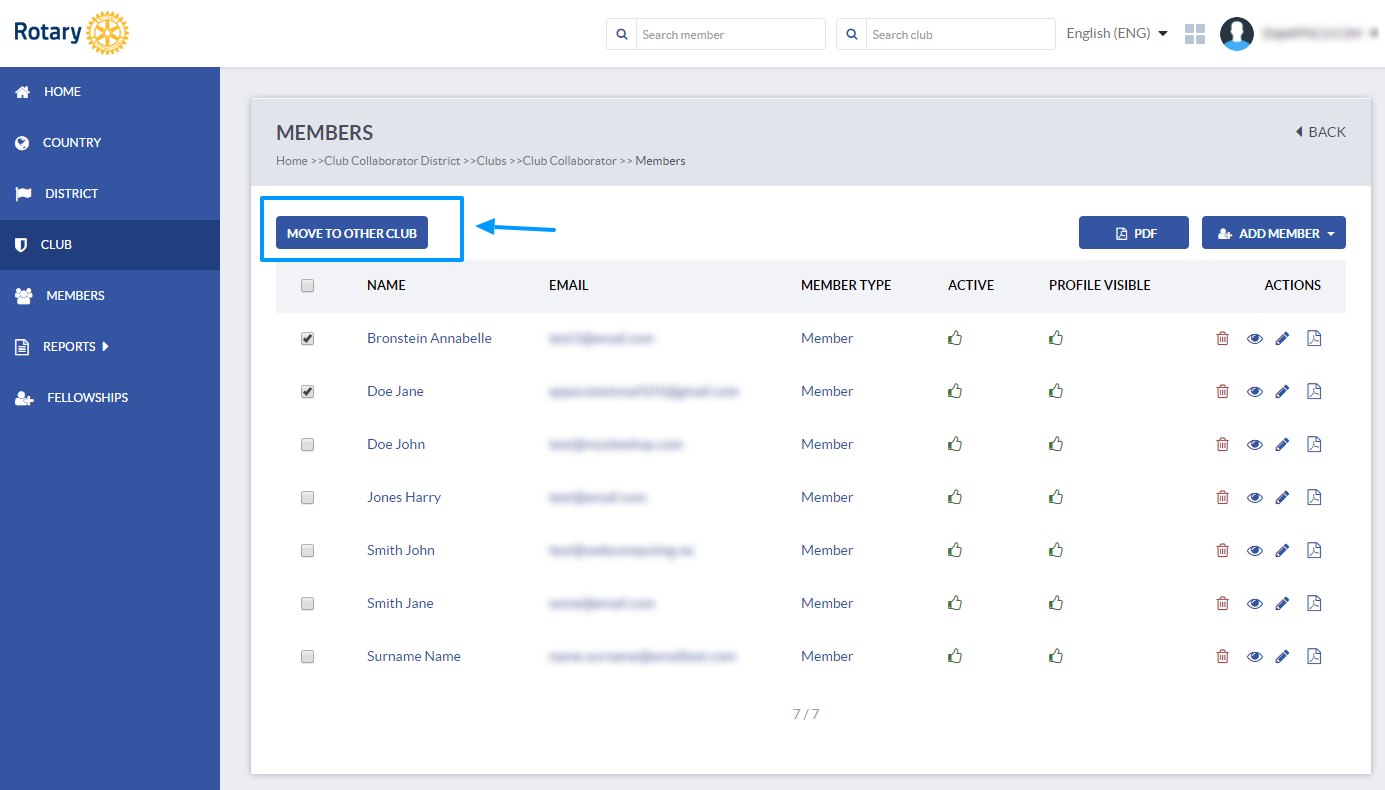Open the Home breadcrumb link
Screen dimensions: 1385x790
point(292,161)
